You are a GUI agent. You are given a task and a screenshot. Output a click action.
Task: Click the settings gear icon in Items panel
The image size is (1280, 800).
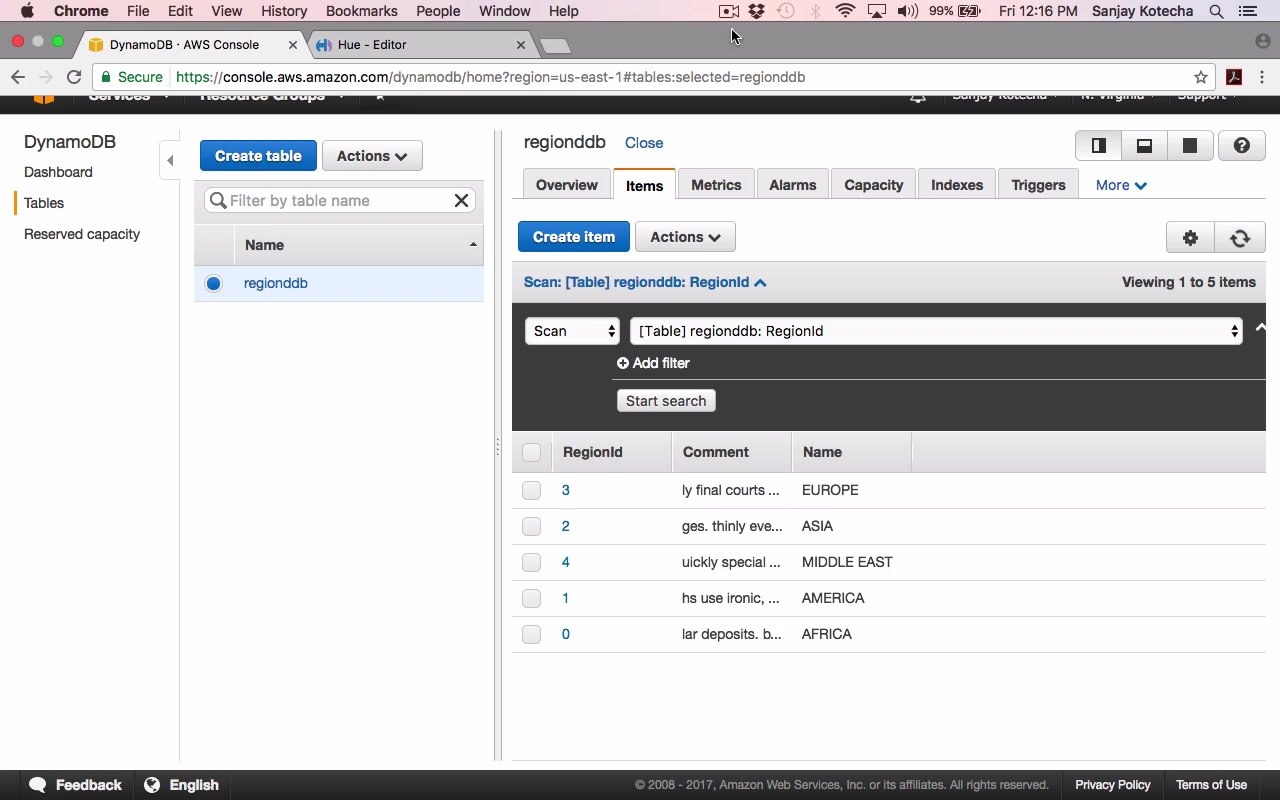coord(1190,237)
